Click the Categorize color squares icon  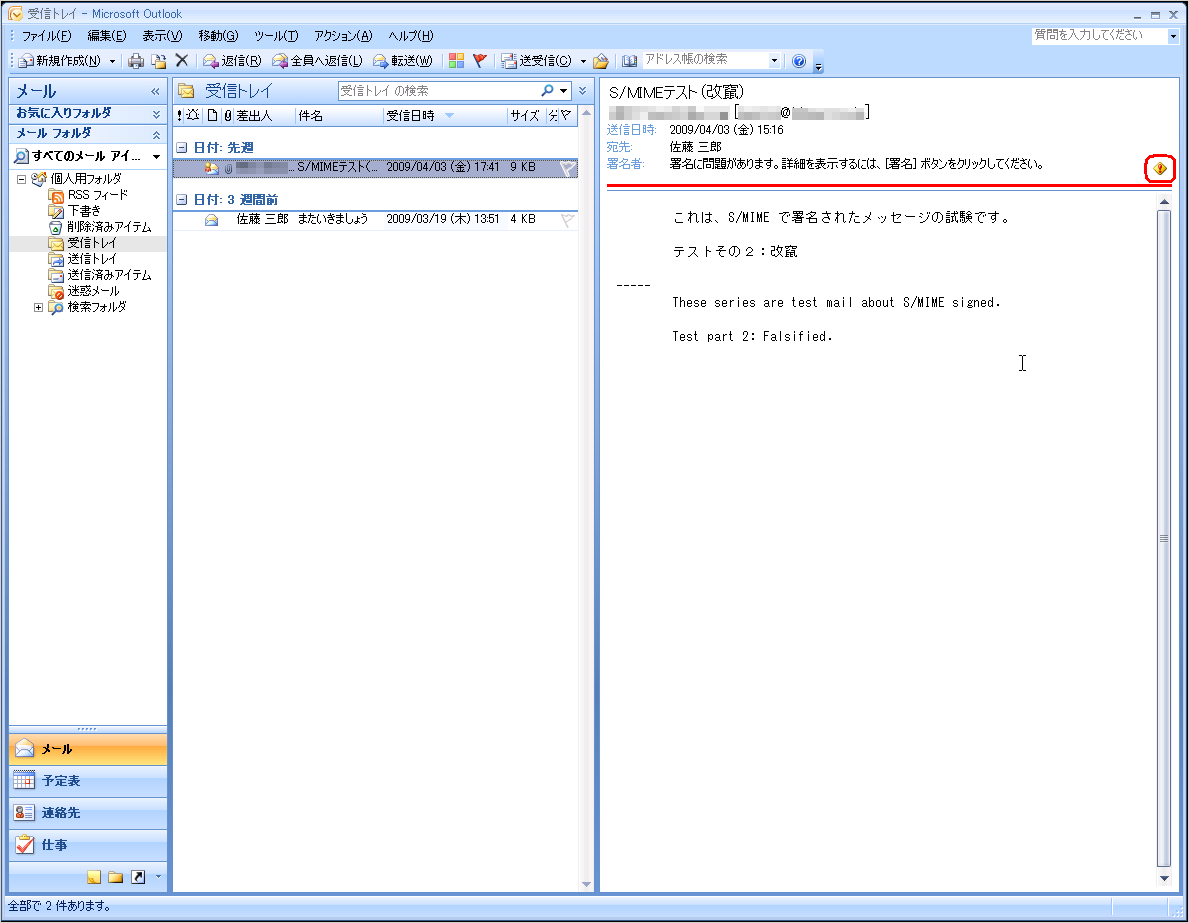[x=456, y=61]
